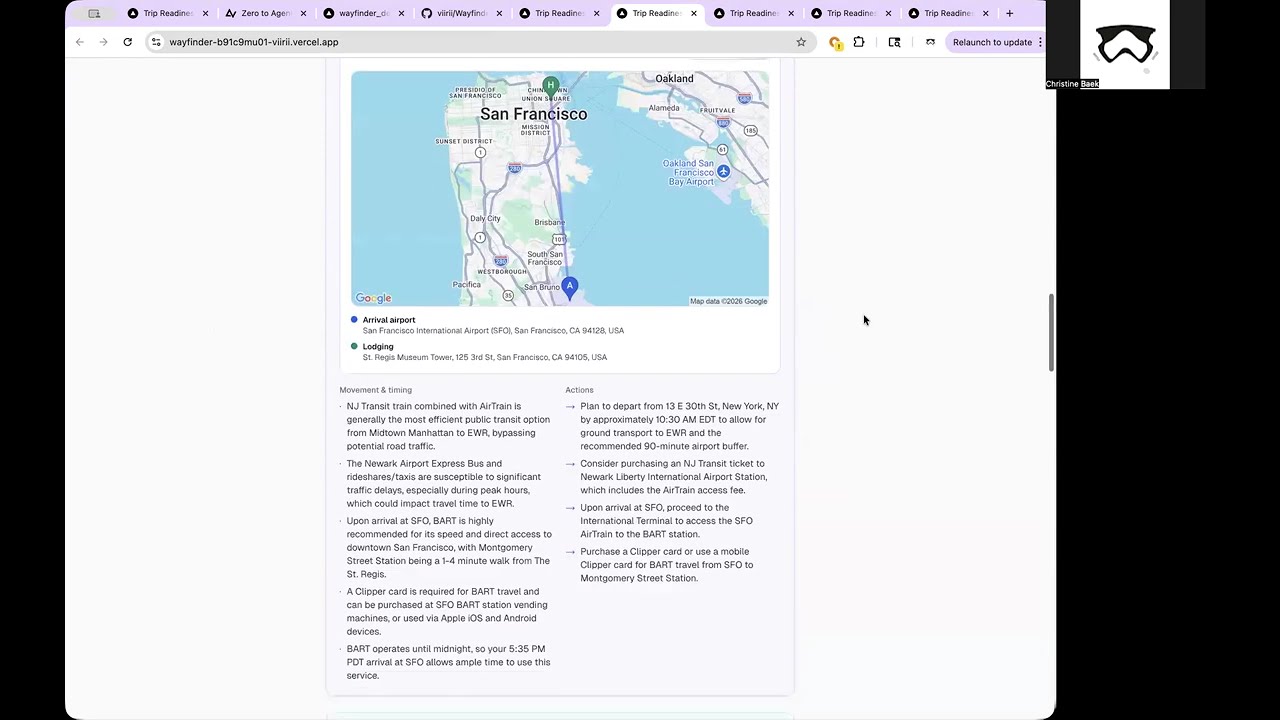Click the blue Arrival airport legend dot

(x=354, y=319)
